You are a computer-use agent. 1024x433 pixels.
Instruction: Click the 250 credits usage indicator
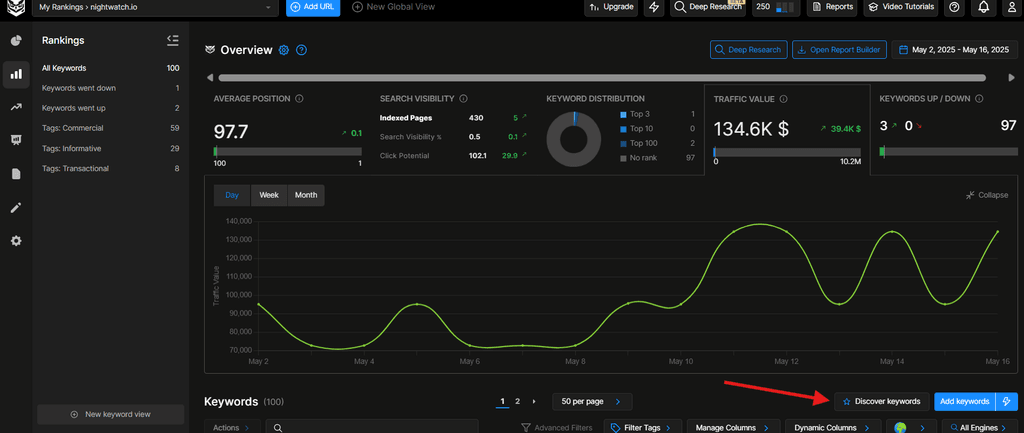[x=775, y=7]
